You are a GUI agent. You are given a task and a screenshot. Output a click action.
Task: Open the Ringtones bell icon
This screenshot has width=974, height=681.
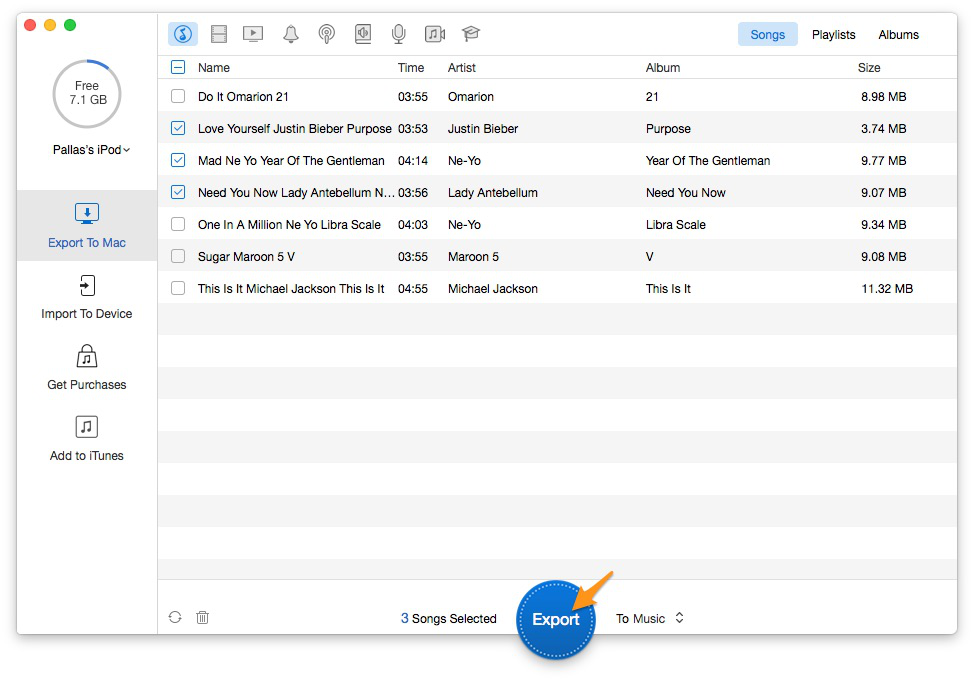pos(291,34)
